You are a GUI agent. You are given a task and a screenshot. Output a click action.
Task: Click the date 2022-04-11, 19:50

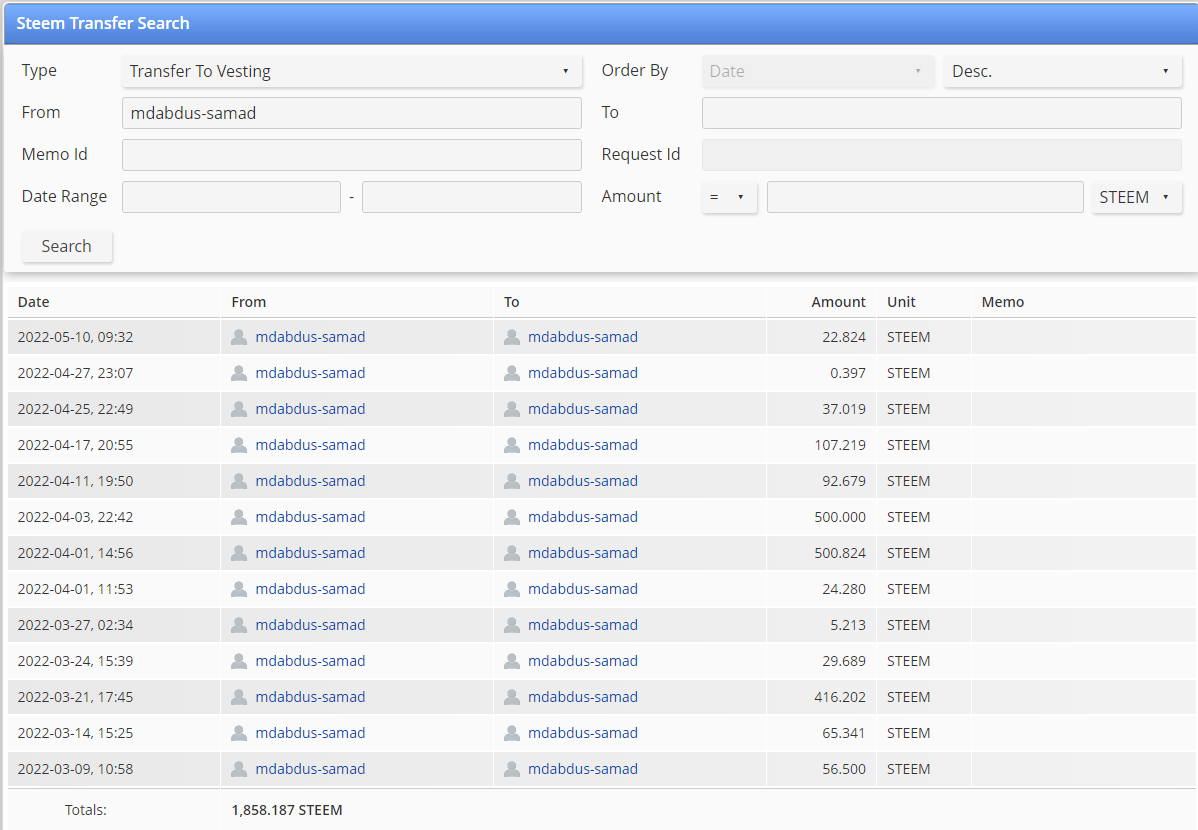click(x=75, y=481)
